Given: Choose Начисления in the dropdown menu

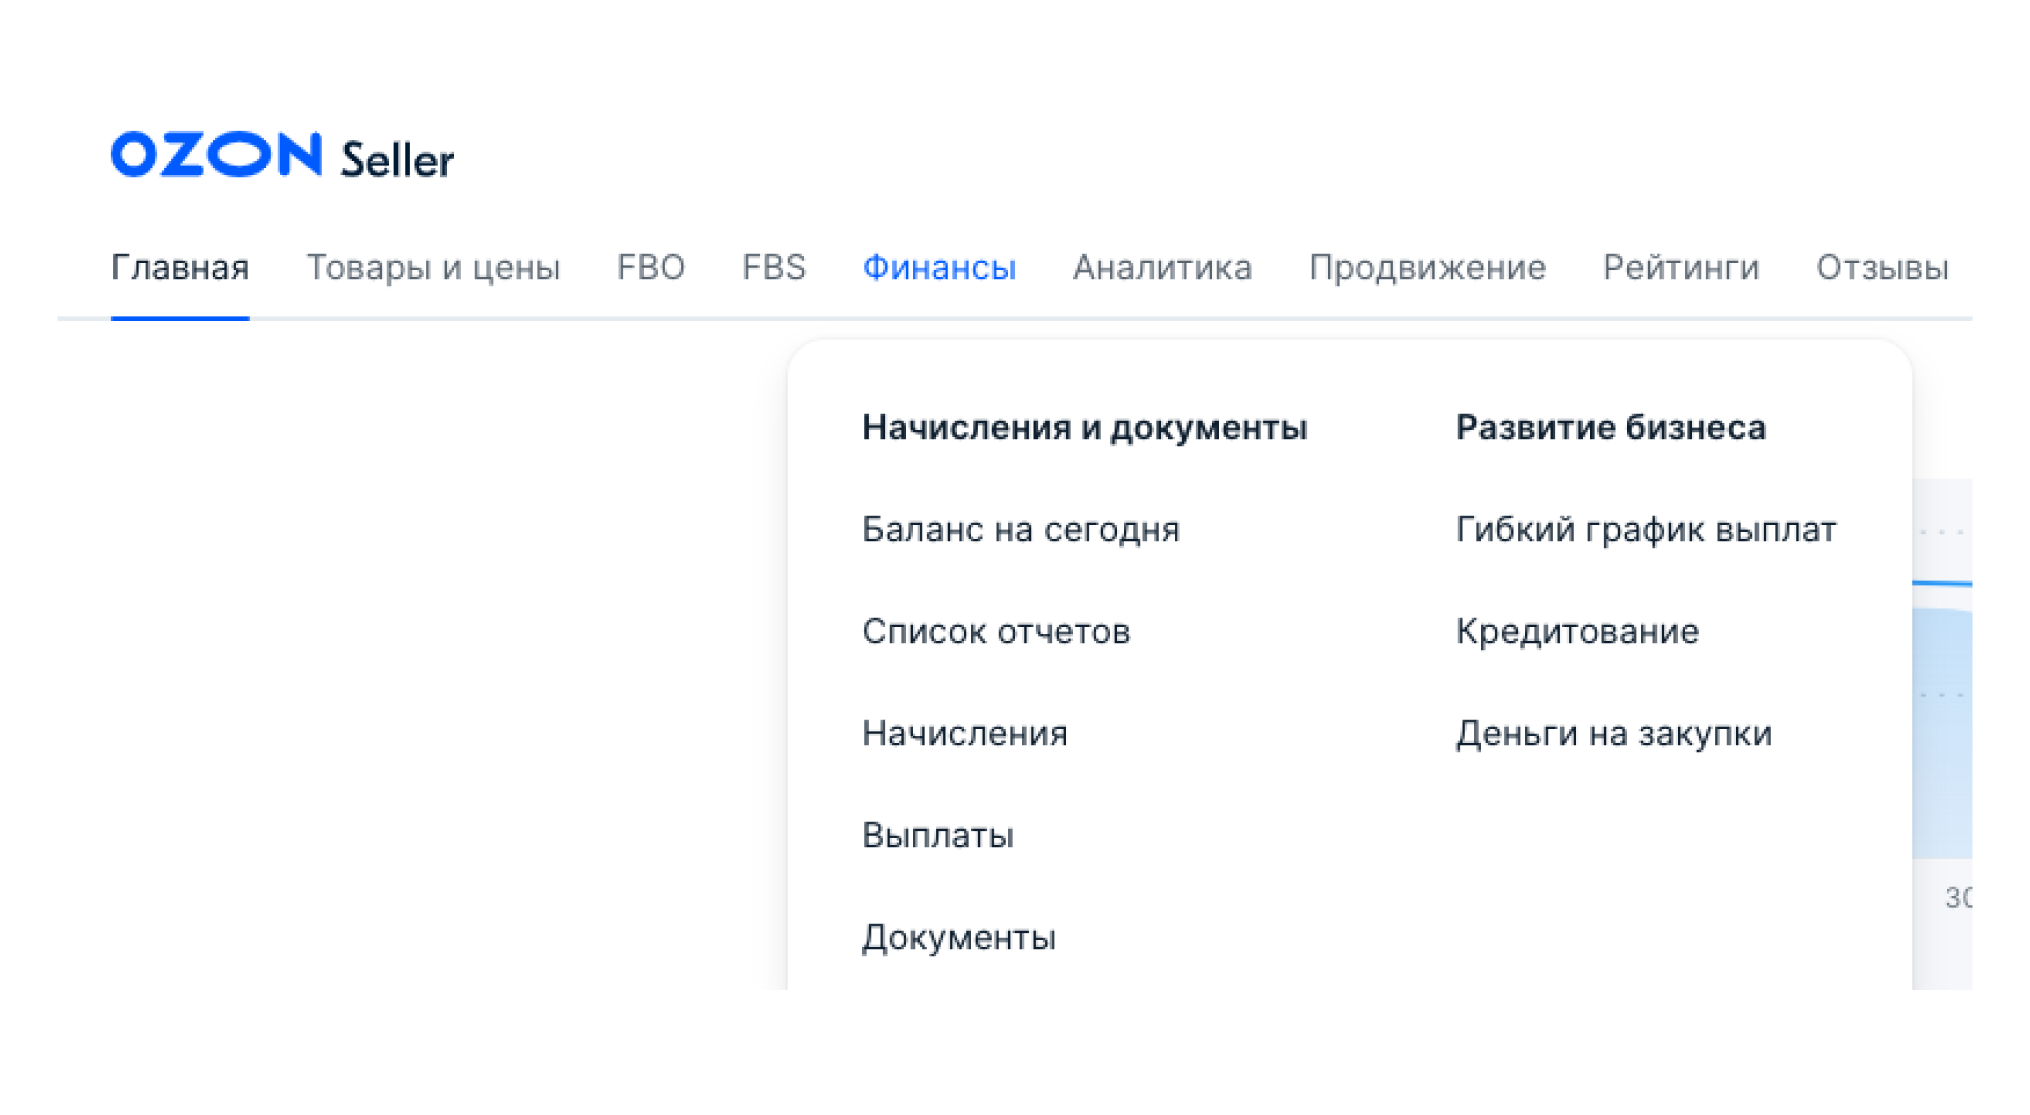Looking at the screenshot, I should pos(965,733).
